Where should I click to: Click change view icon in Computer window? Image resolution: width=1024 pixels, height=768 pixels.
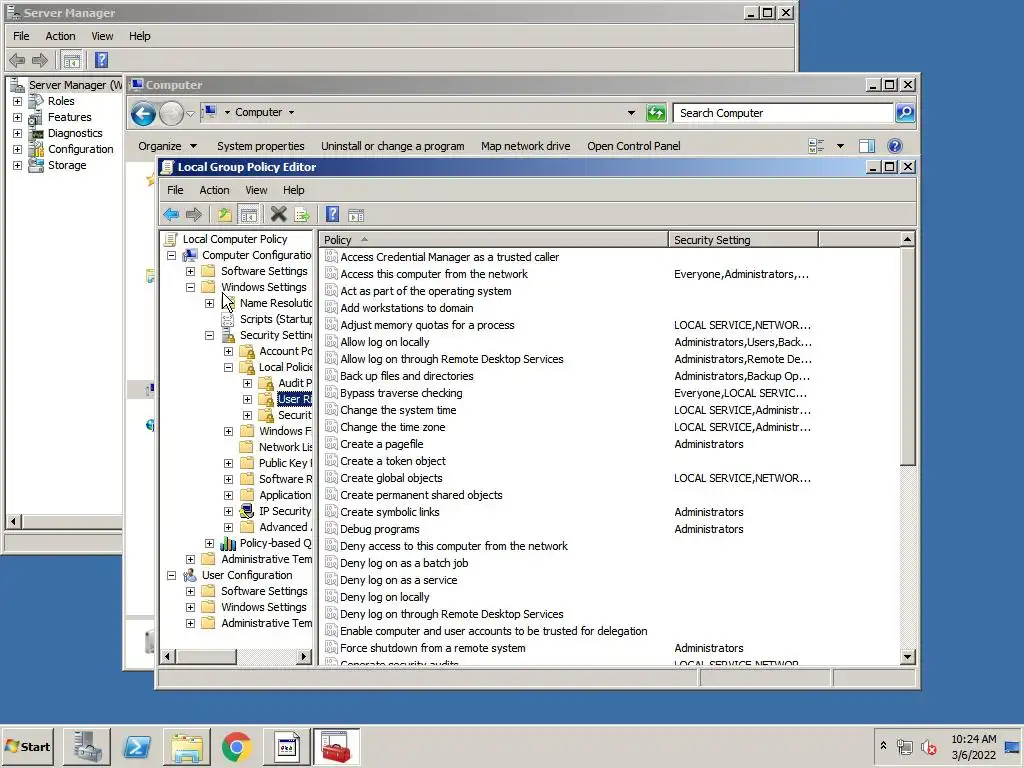coord(816,146)
